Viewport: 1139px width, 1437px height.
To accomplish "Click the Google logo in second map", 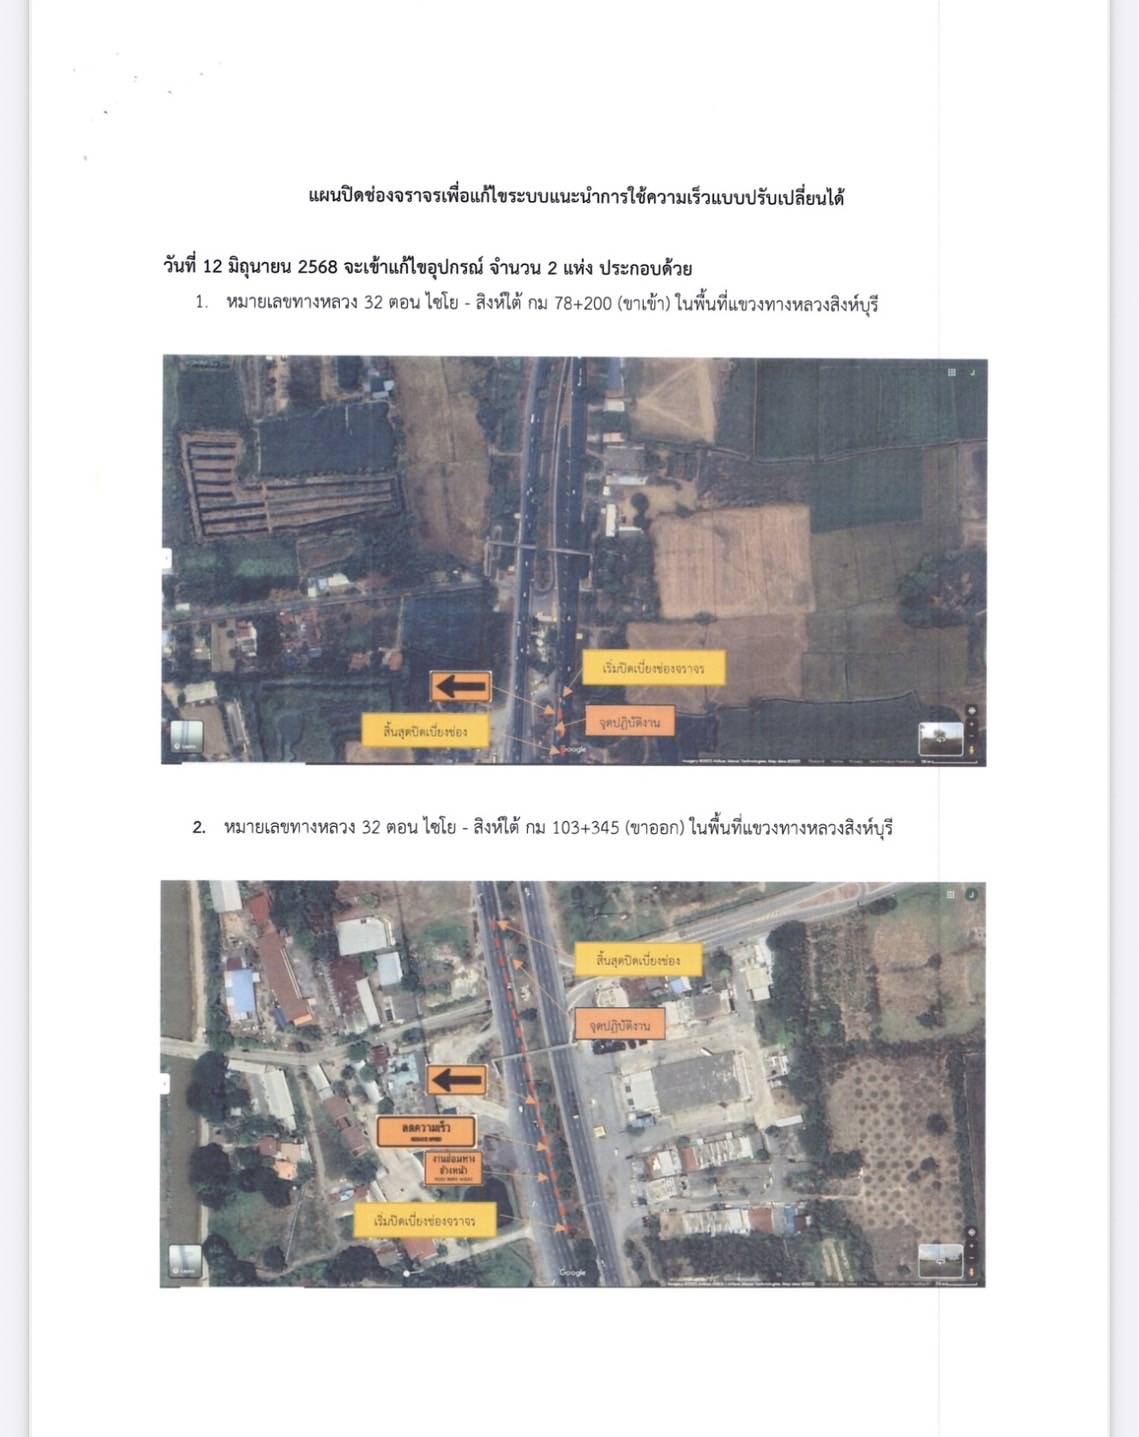I will coord(572,1273).
